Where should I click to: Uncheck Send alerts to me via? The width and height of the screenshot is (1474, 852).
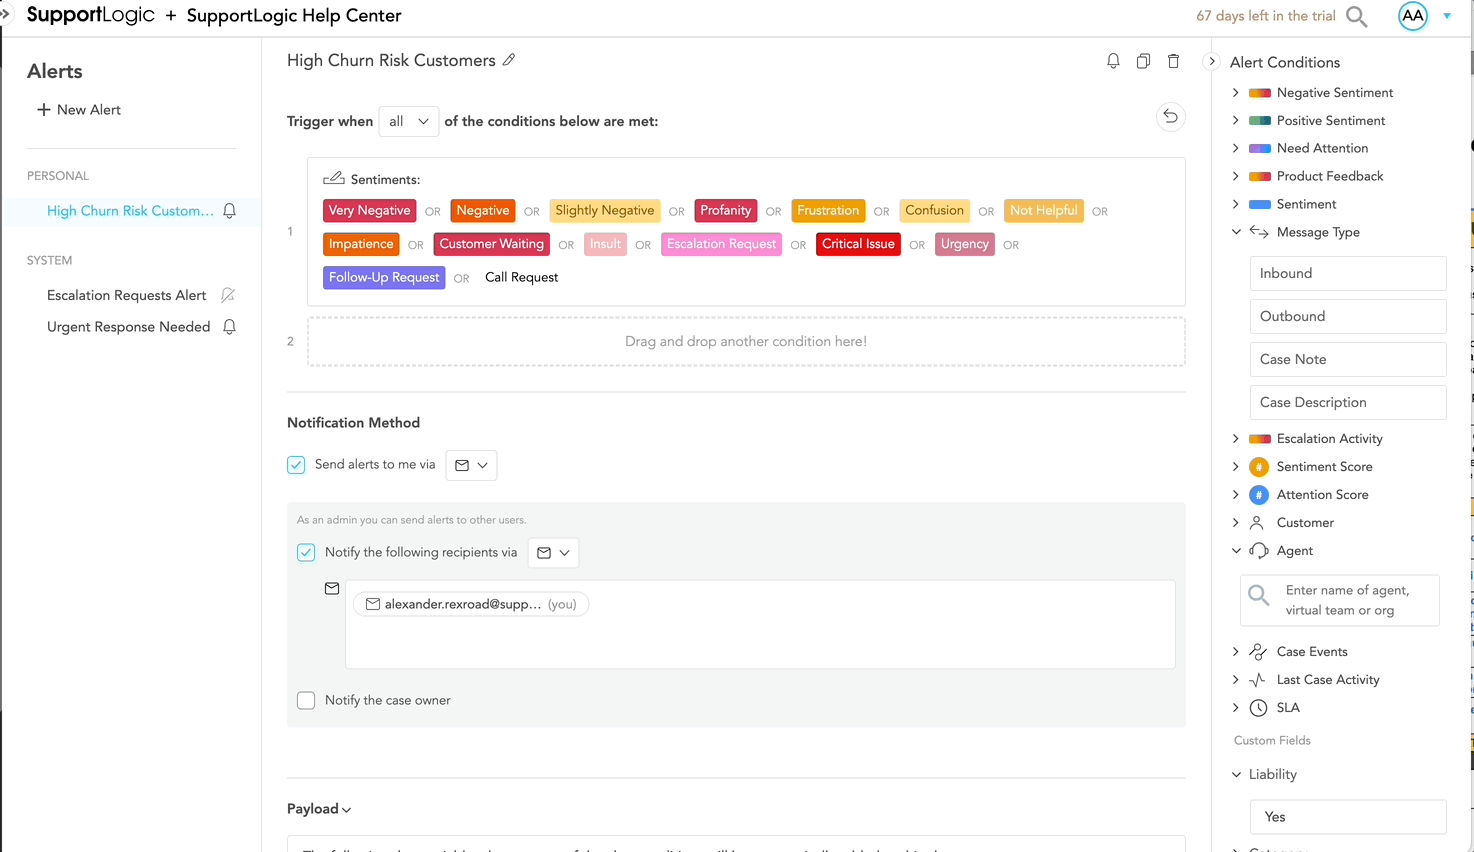[296, 464]
